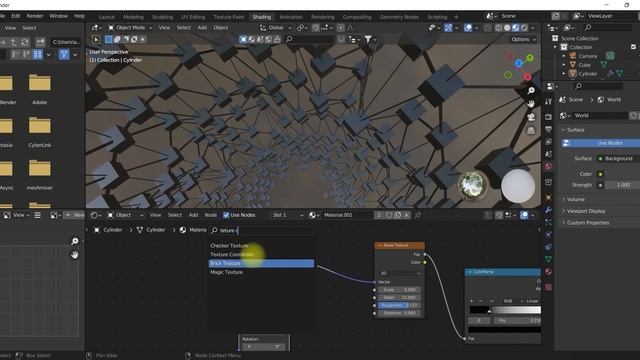This screenshot has width=640, height=360.
Task: Click the HDRI preview sphere in the viewport
Action: click(473, 185)
